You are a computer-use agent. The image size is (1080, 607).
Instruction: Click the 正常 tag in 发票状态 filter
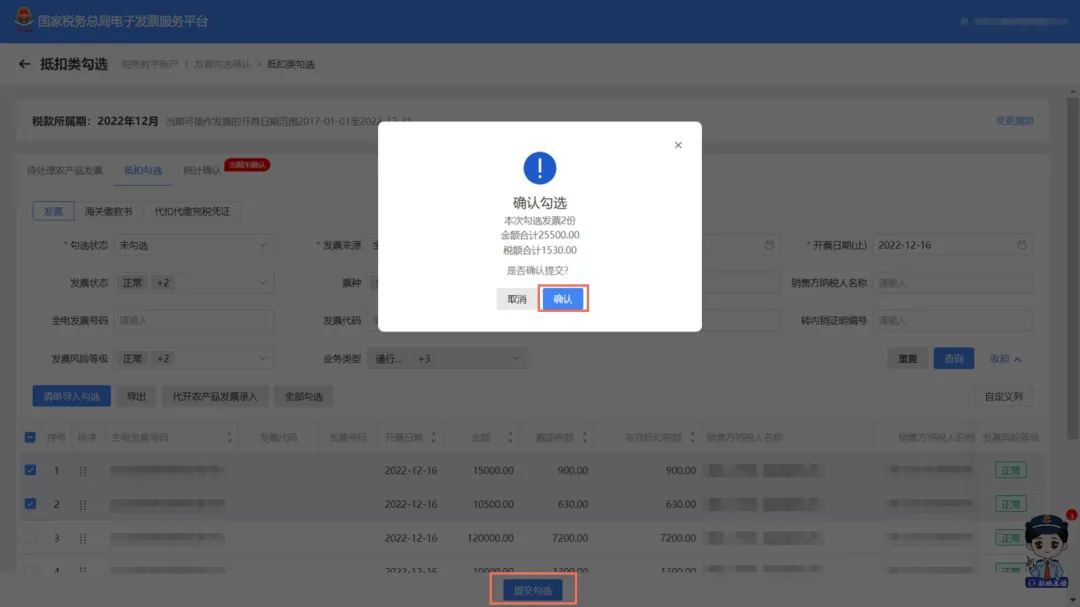pos(132,283)
